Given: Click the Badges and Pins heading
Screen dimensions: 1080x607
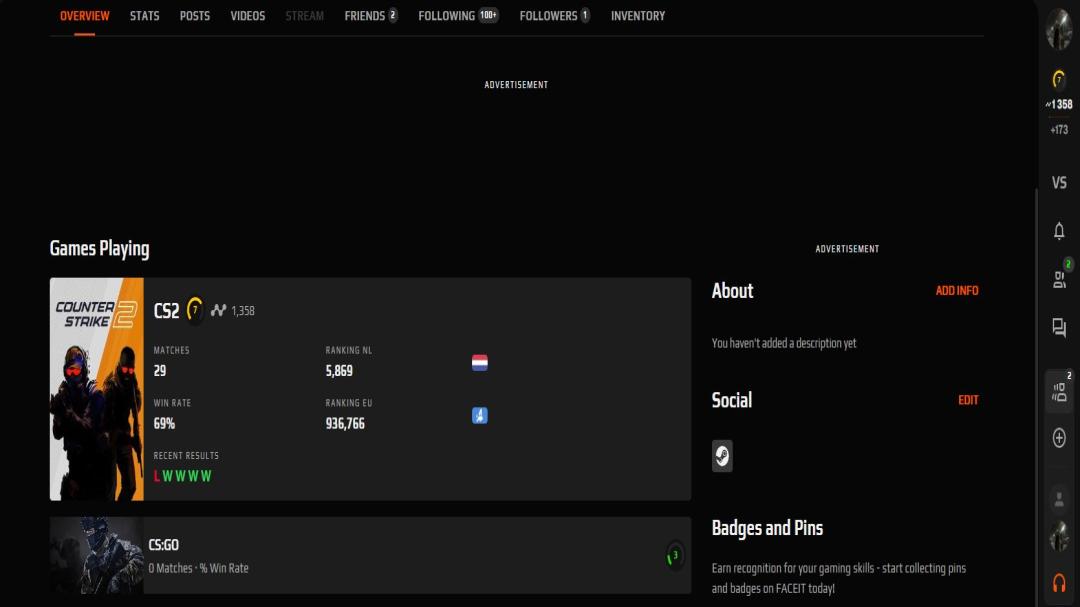Looking at the screenshot, I should [x=767, y=528].
